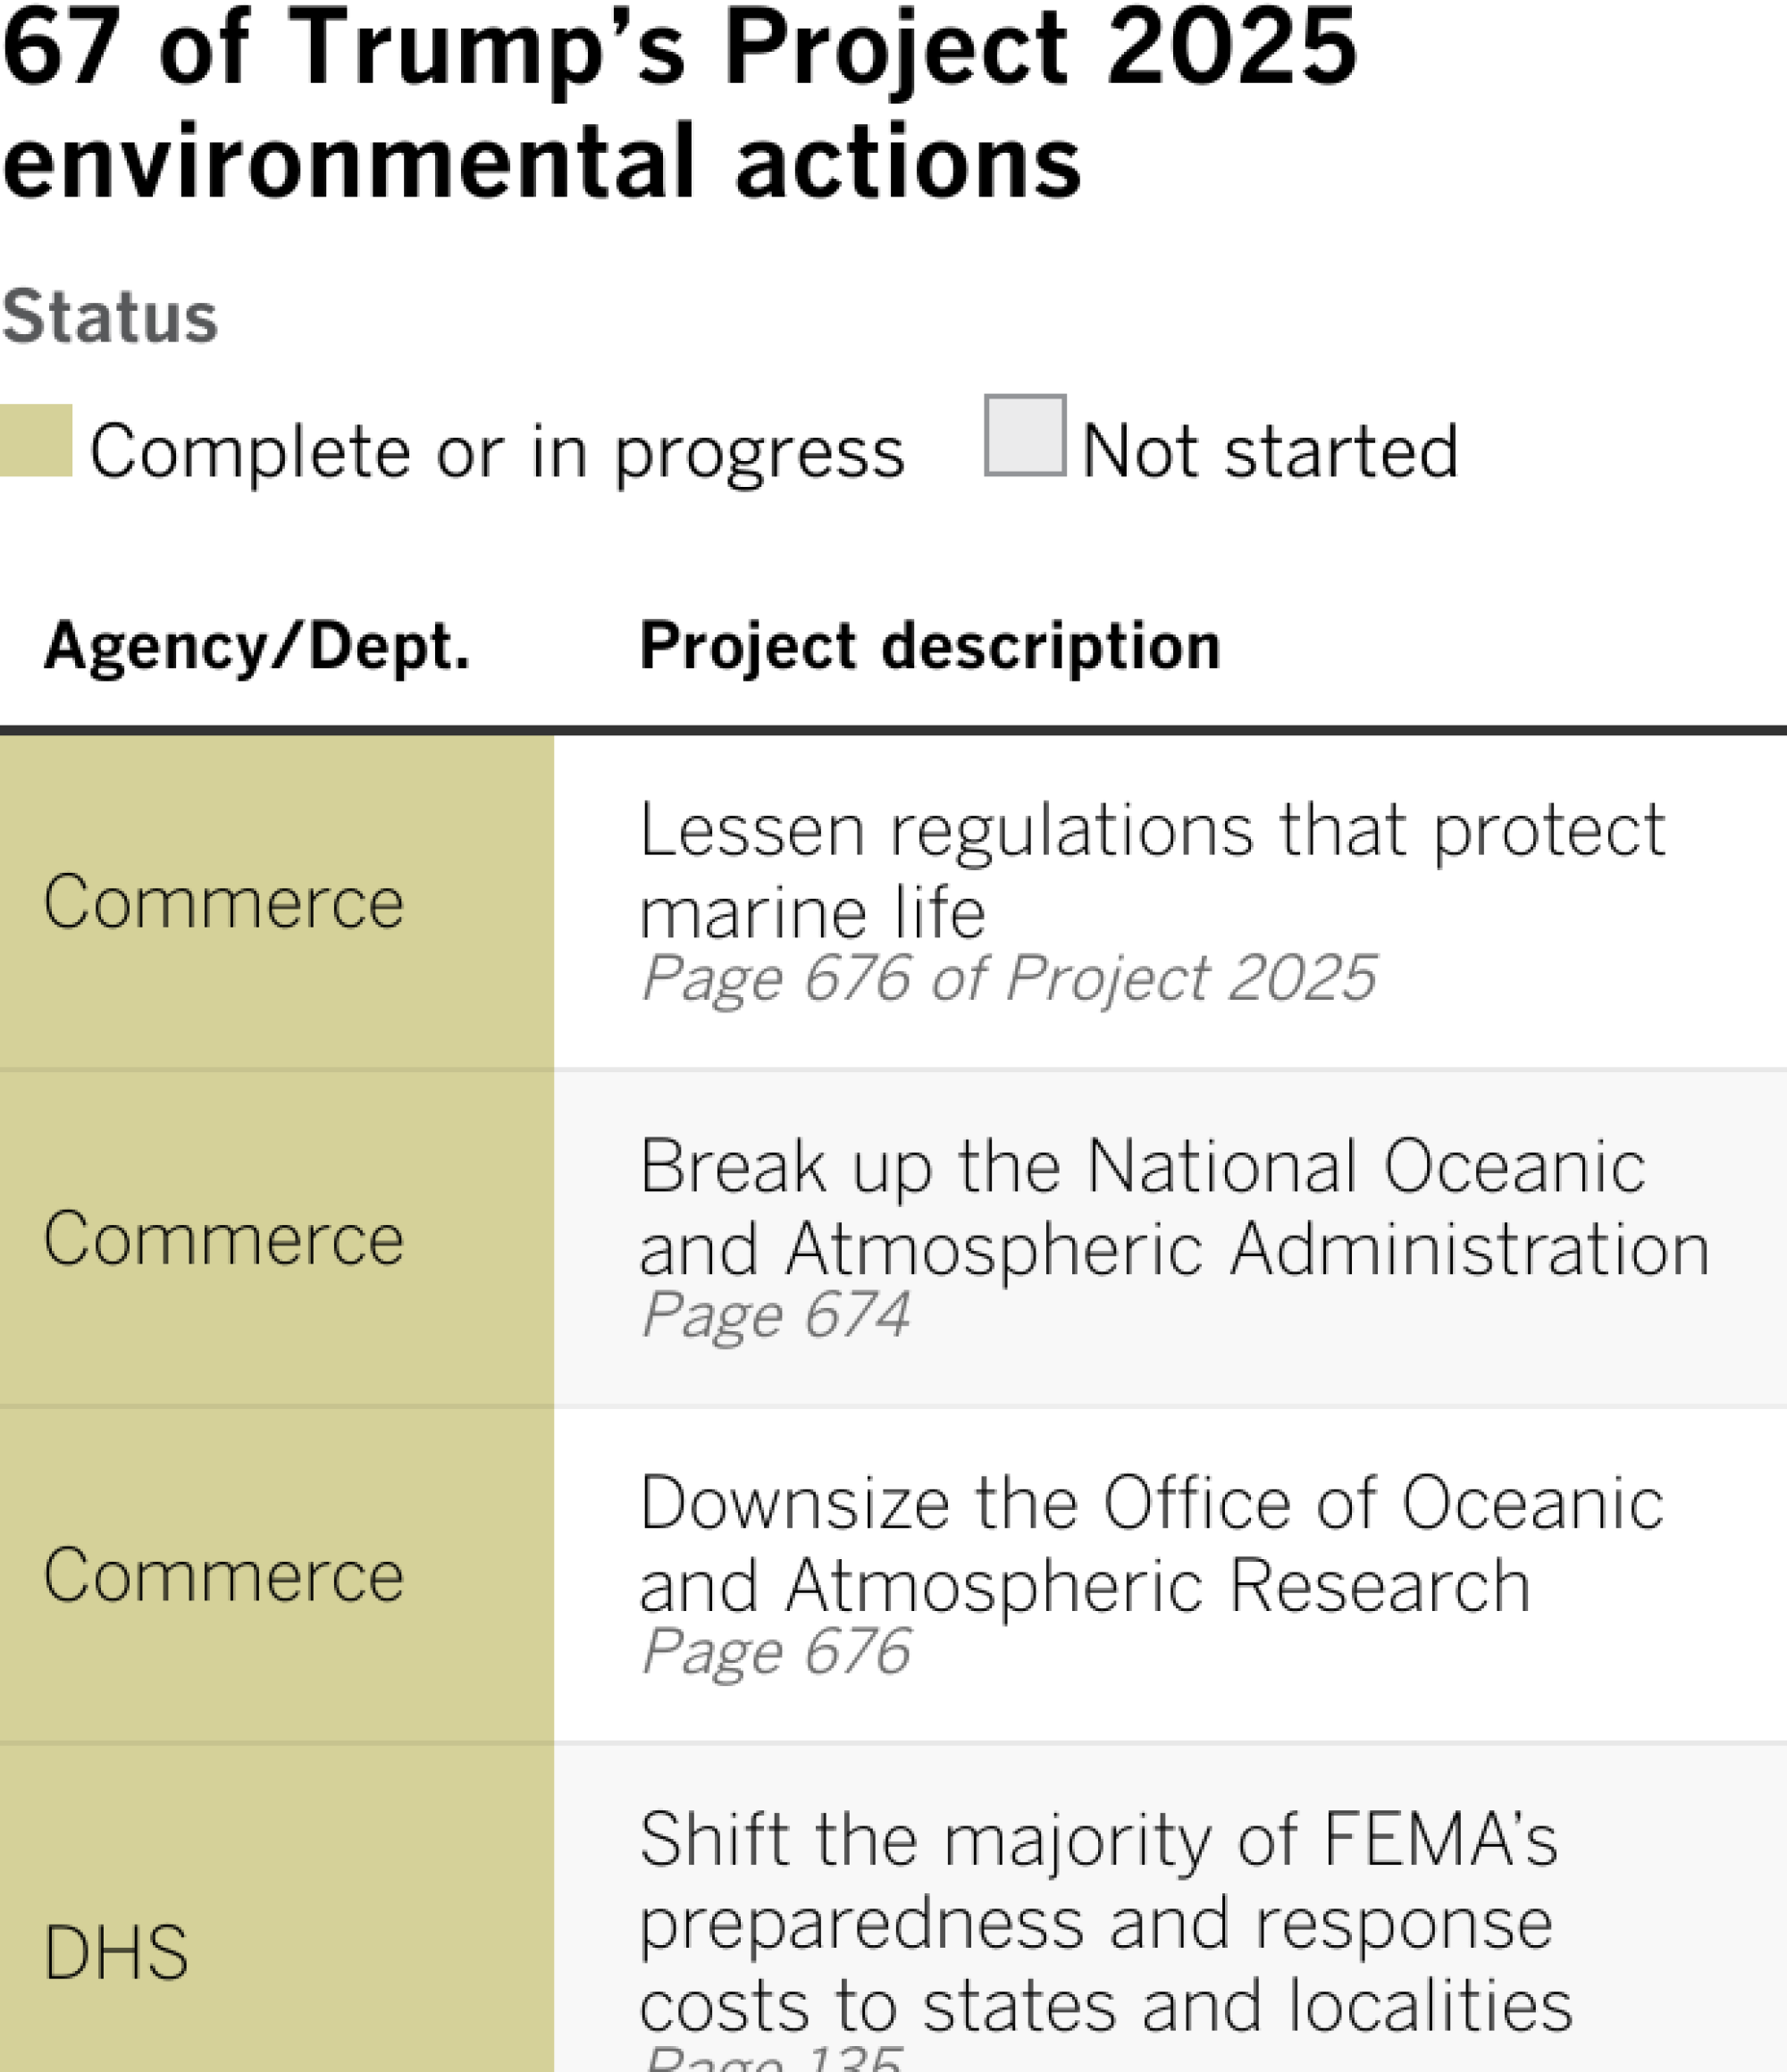This screenshot has height=2072, width=1787.
Task: Open 'Shift the majority of FEMA's' description
Action: coord(1105,1922)
